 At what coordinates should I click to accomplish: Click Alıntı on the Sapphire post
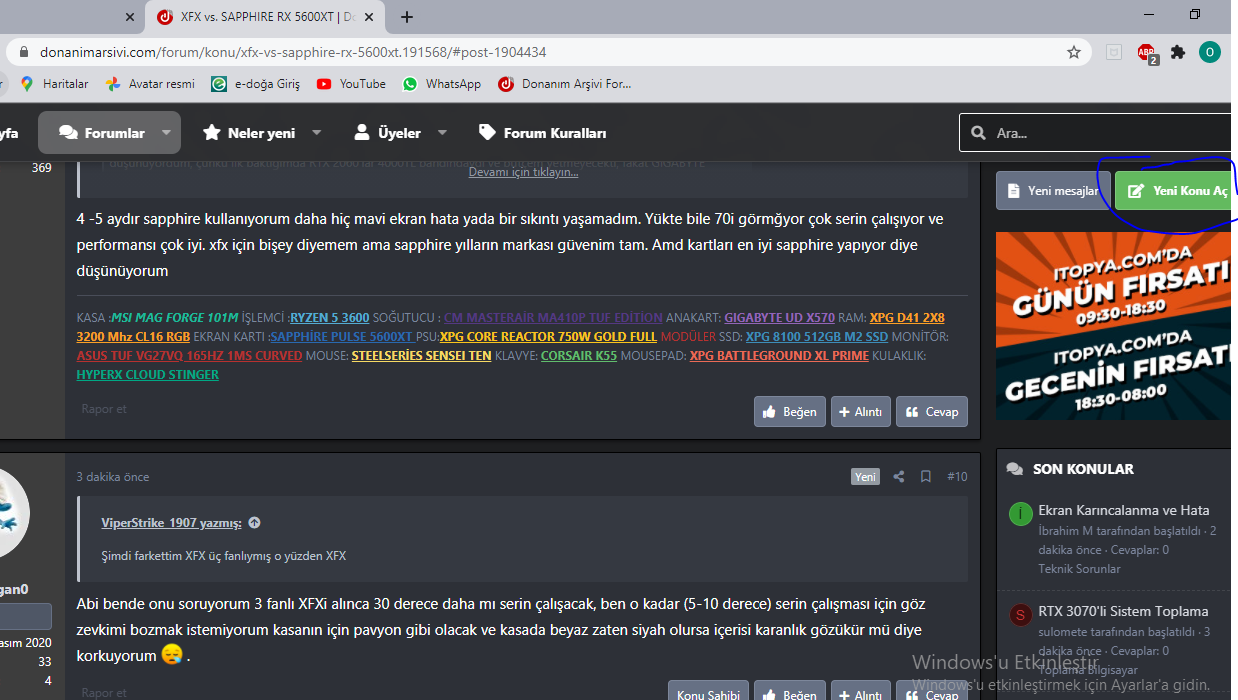(x=861, y=411)
